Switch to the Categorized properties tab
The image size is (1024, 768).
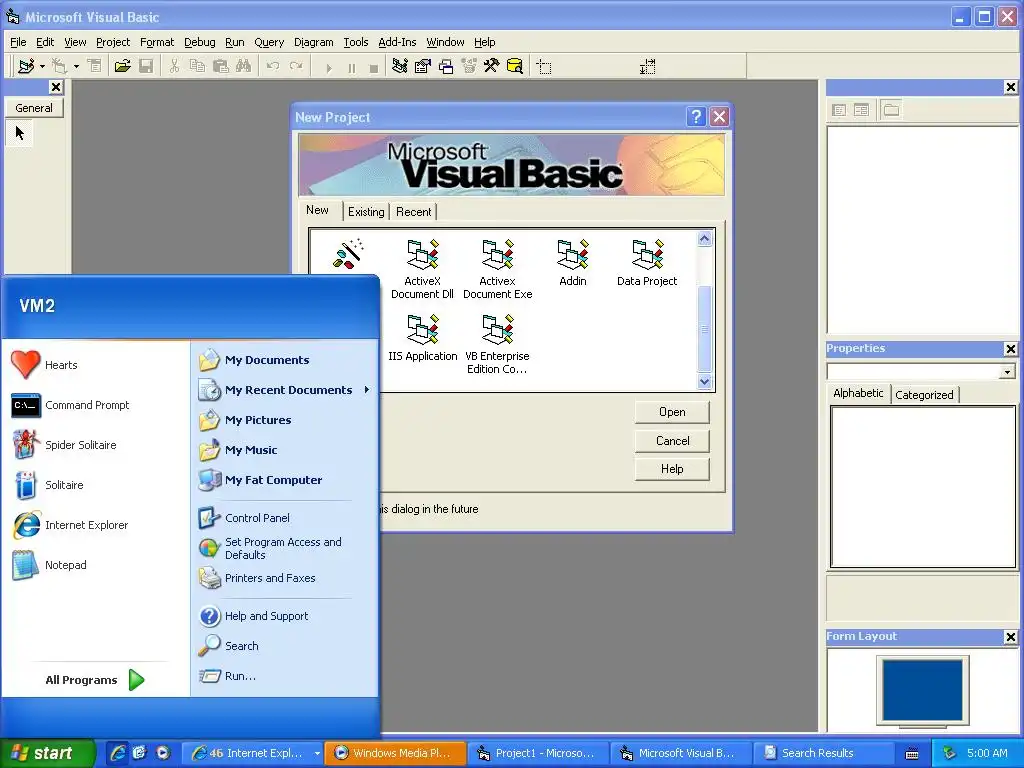924,394
